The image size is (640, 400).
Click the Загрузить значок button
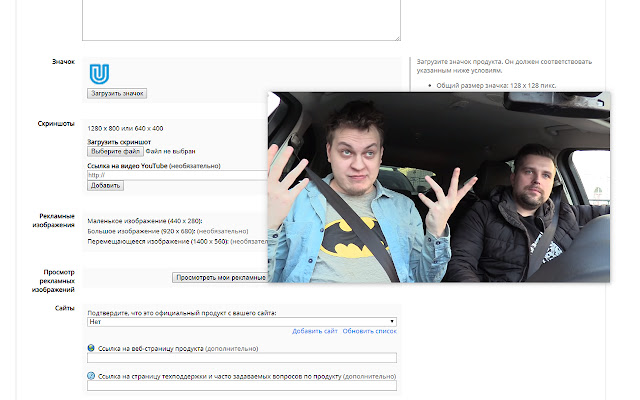click(117, 93)
